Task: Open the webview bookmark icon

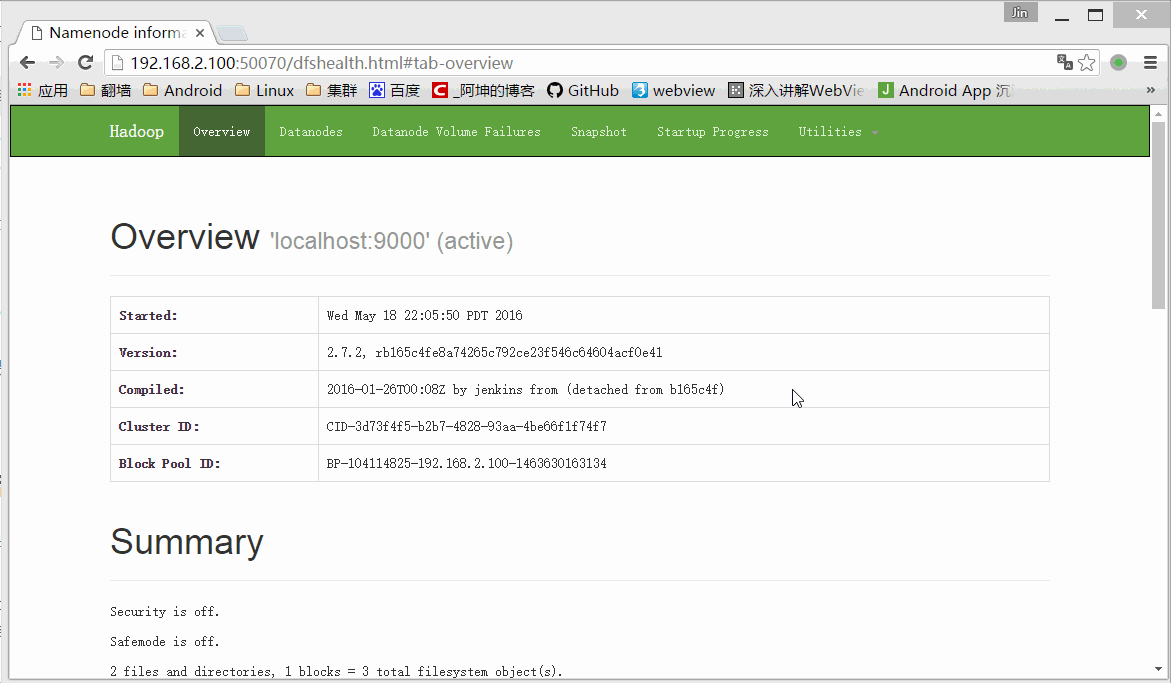Action: [639, 90]
